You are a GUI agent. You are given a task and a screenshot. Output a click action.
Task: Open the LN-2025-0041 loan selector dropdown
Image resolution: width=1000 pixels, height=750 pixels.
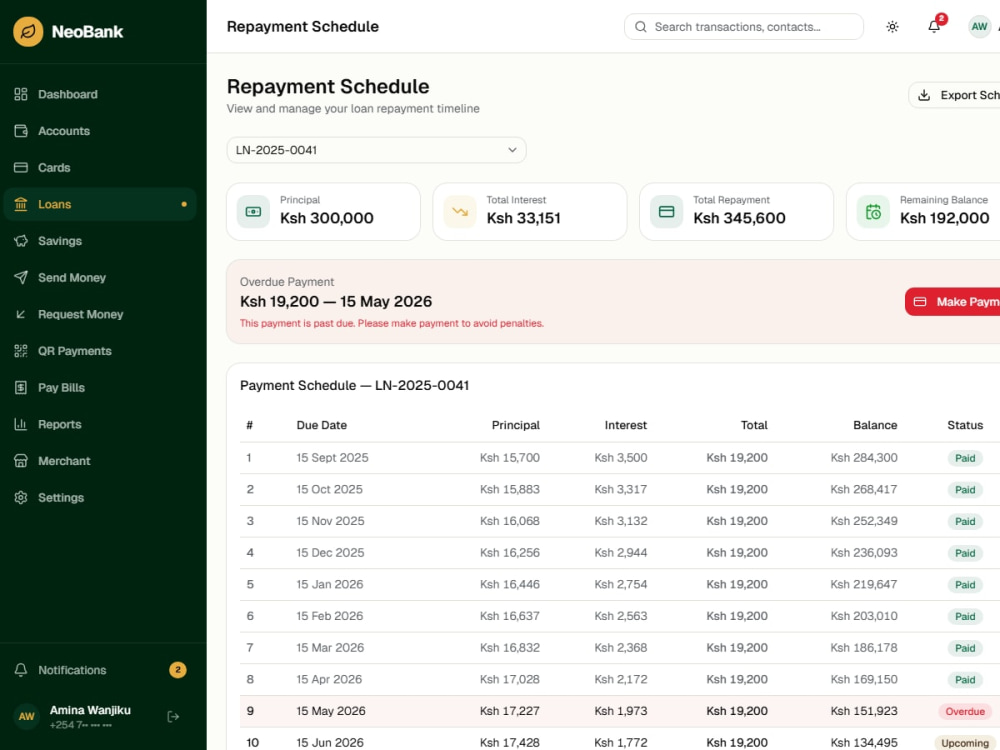click(x=376, y=150)
